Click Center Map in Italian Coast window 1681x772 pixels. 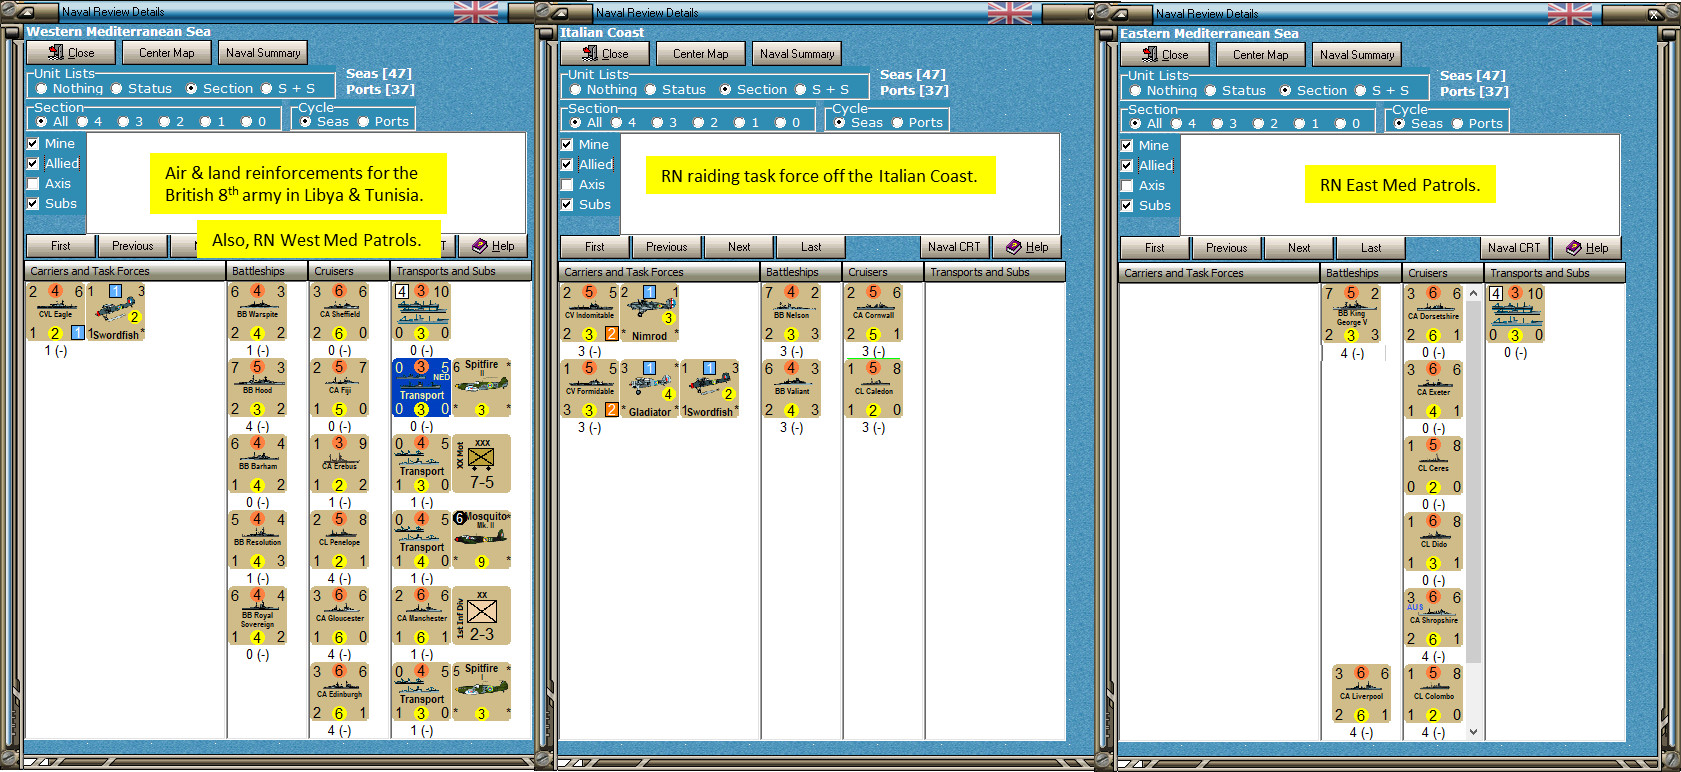[701, 54]
